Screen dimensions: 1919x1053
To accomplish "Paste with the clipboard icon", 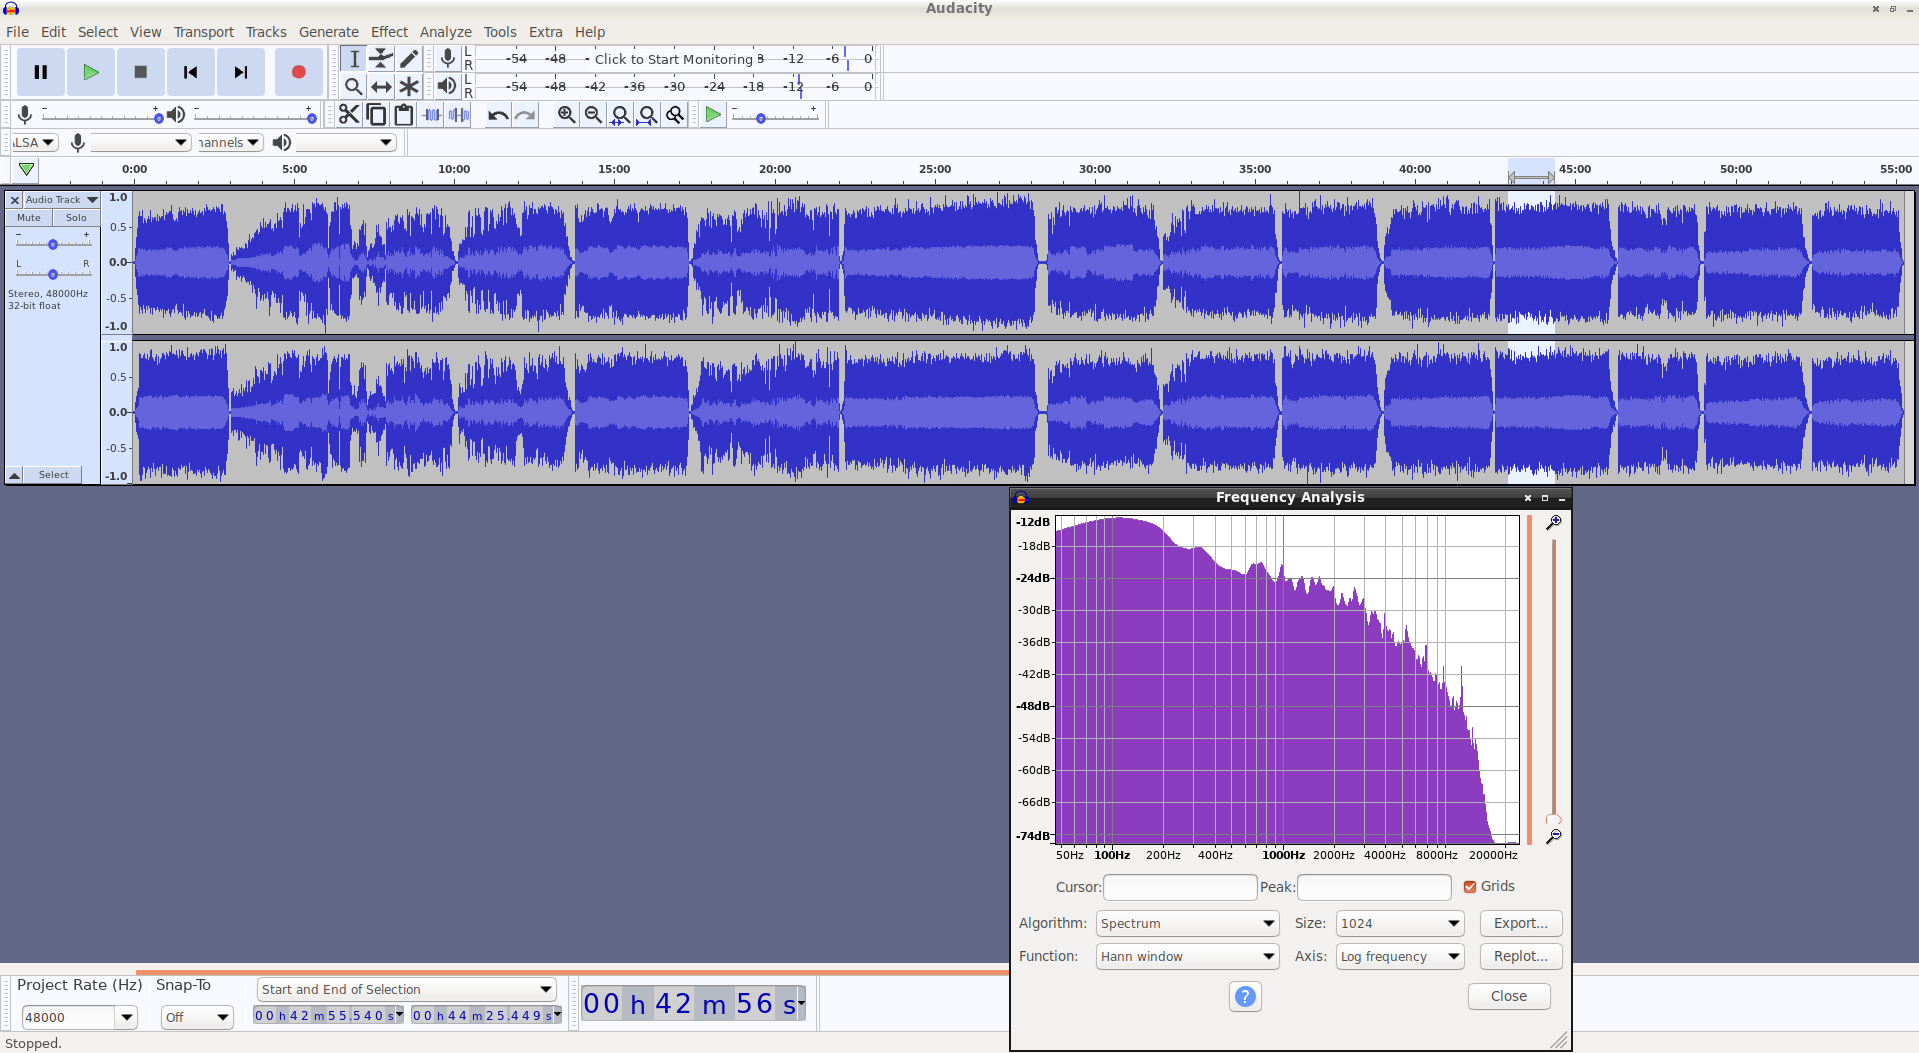I will pyautogui.click(x=403, y=115).
